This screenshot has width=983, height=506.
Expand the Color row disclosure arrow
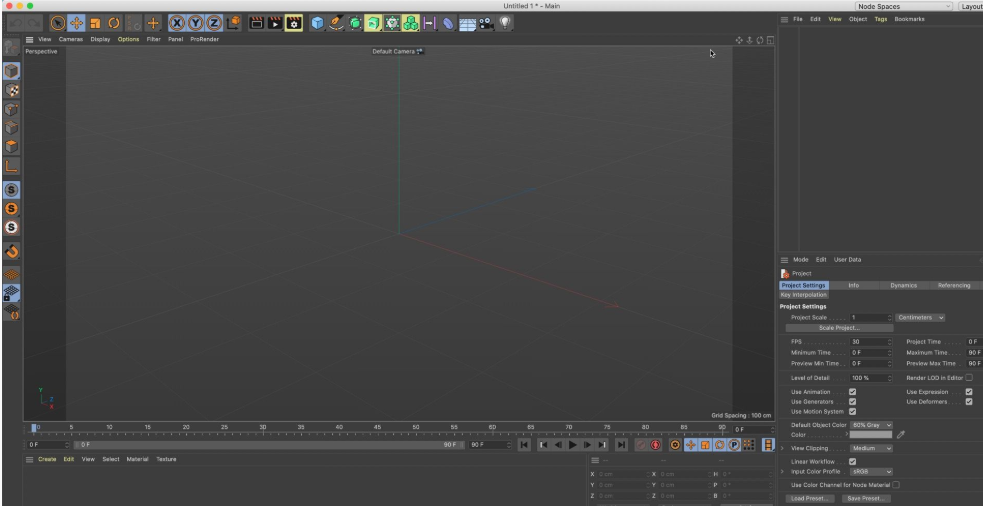(846, 435)
